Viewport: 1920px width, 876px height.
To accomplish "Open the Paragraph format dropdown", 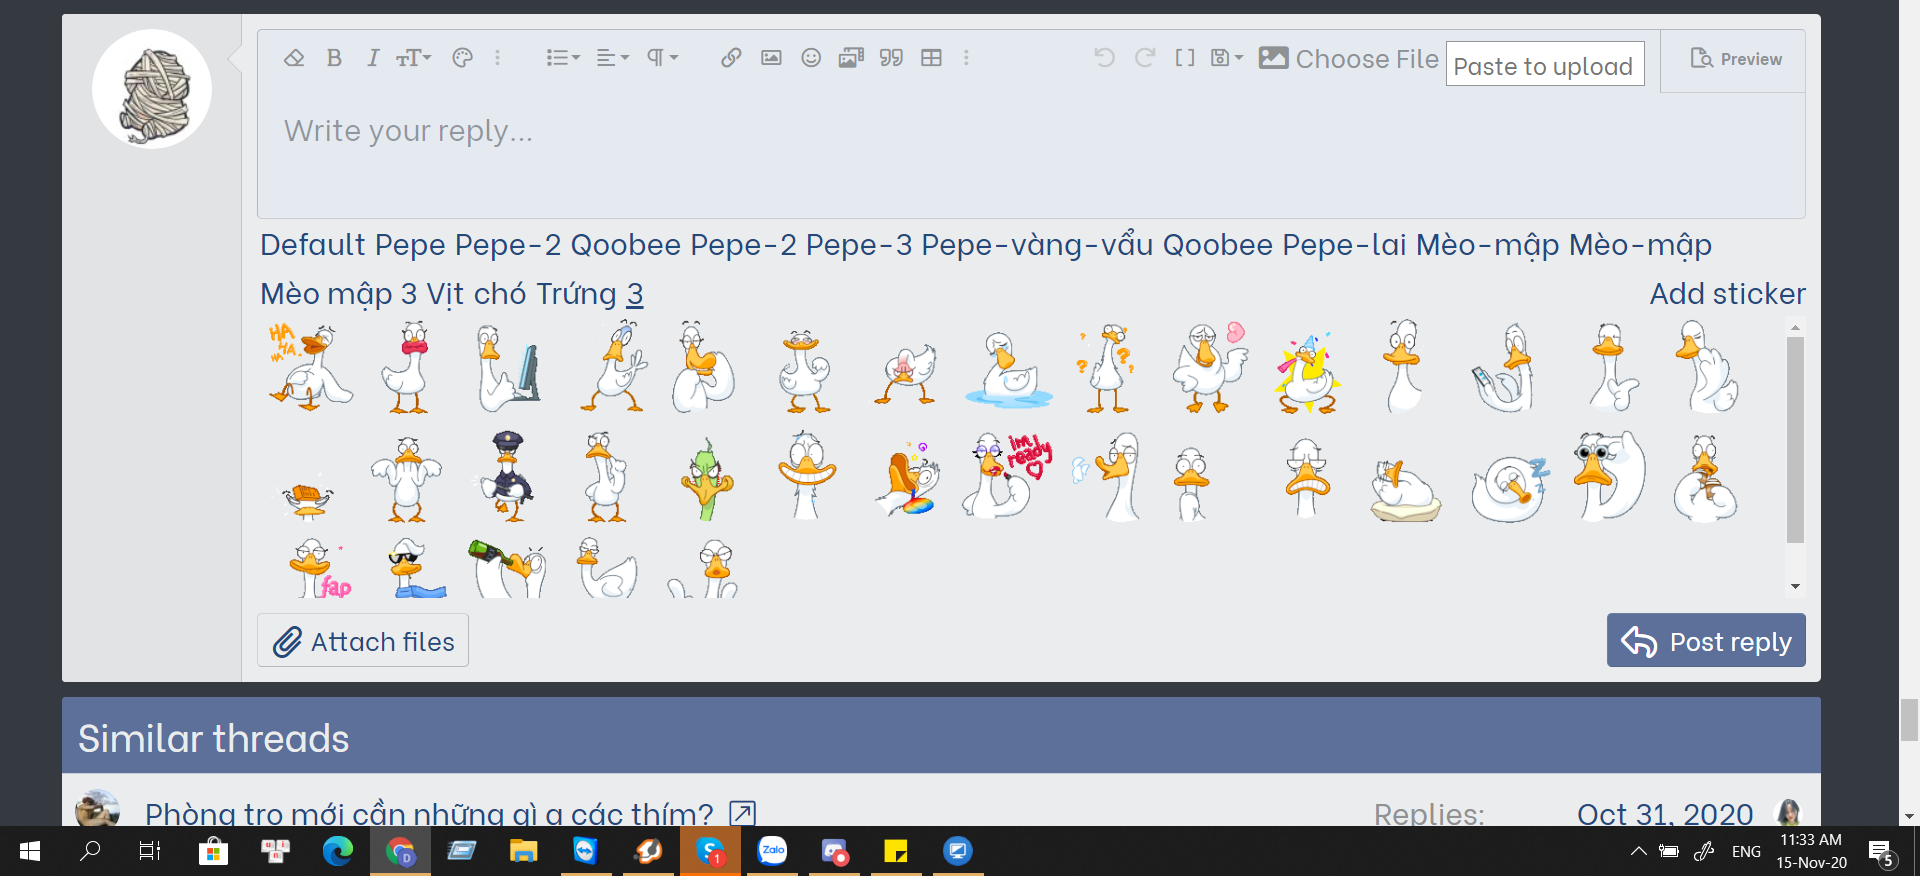I will click(x=663, y=58).
